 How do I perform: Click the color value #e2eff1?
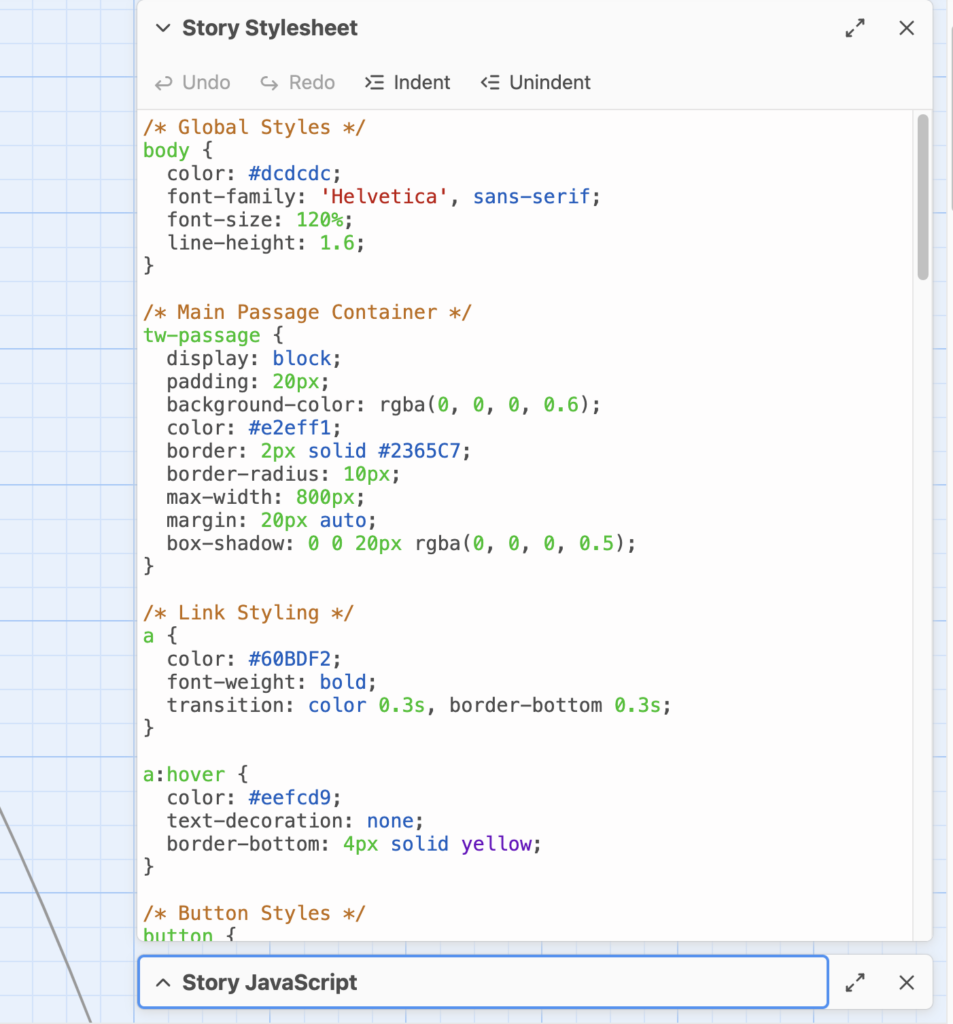pyautogui.click(x=290, y=428)
